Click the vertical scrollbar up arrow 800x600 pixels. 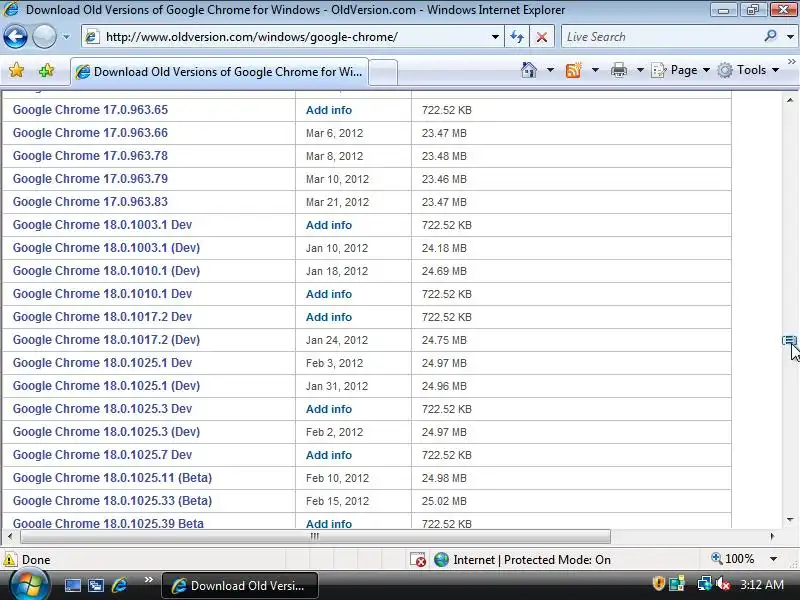coord(790,100)
